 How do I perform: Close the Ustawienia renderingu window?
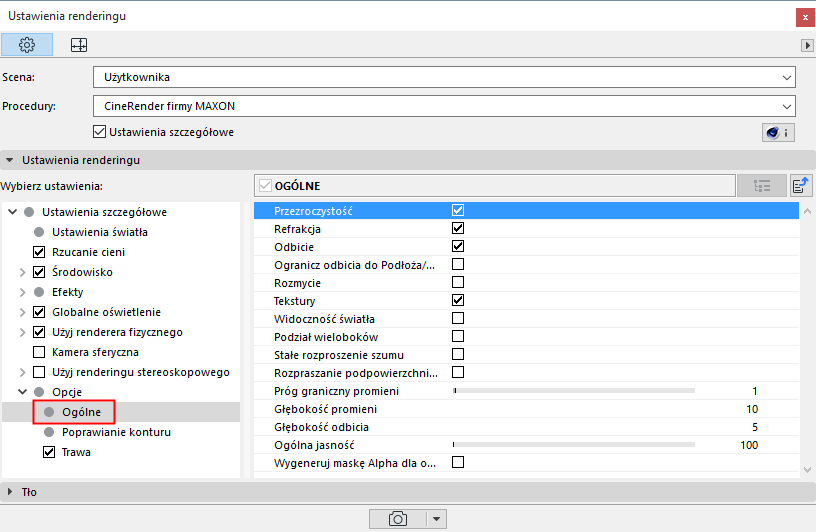(x=805, y=17)
